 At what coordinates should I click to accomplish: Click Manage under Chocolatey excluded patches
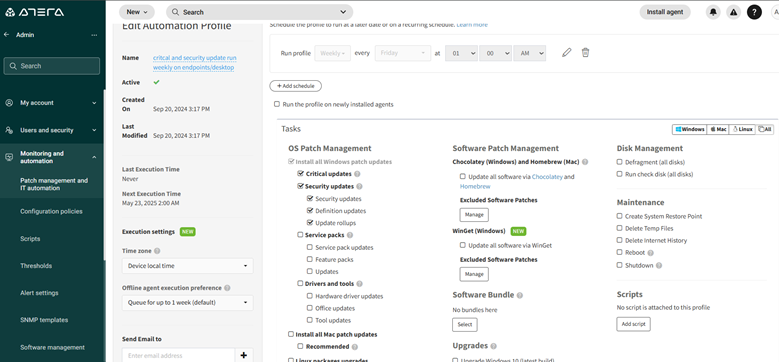click(474, 215)
